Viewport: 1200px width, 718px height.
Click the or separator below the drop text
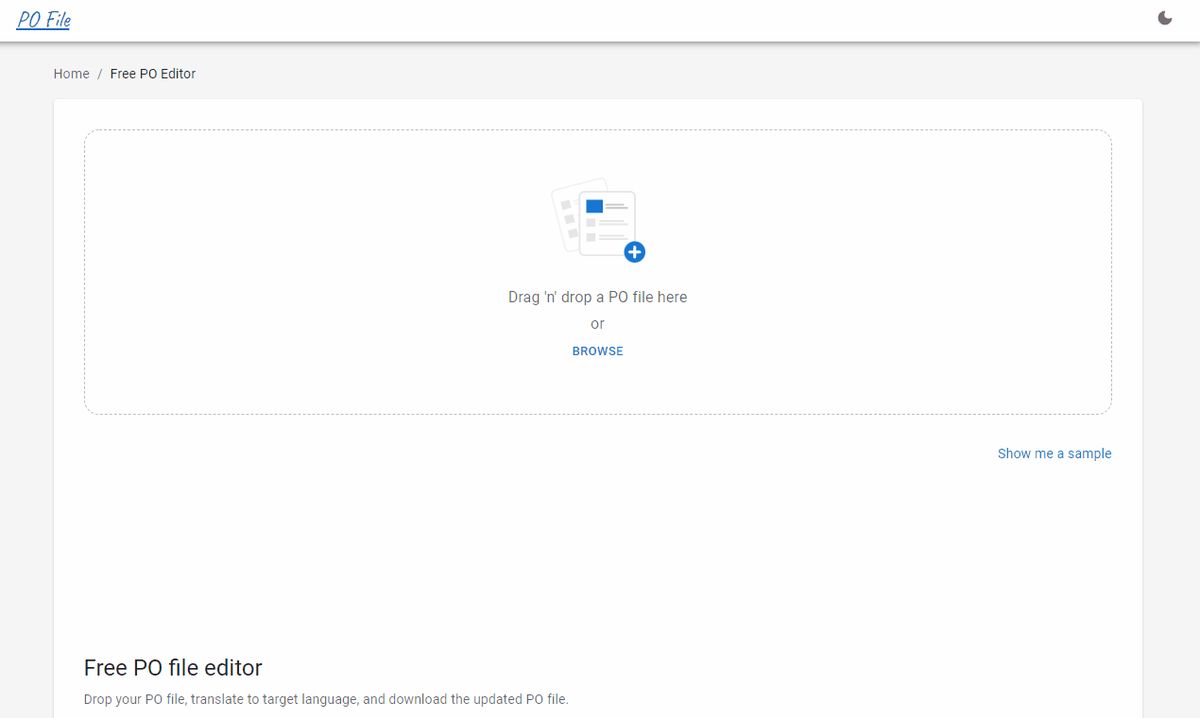pos(597,323)
